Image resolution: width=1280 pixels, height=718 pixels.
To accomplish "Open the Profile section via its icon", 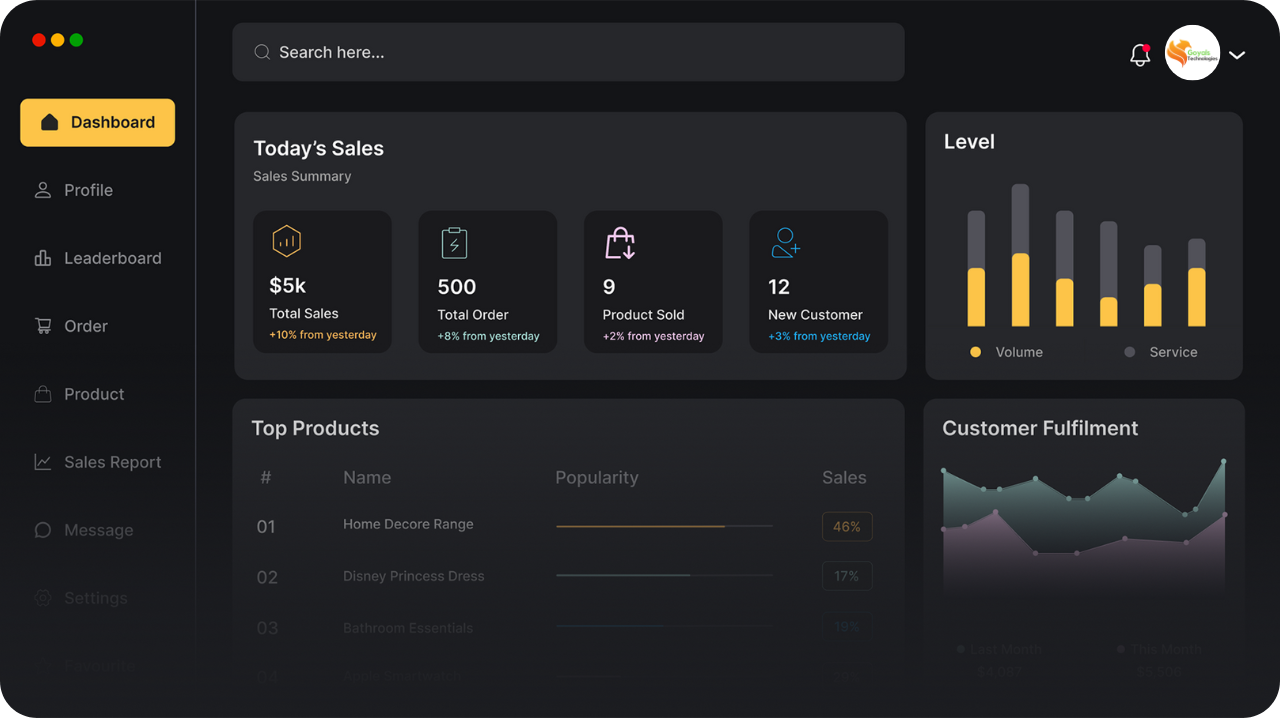I will (x=42, y=189).
